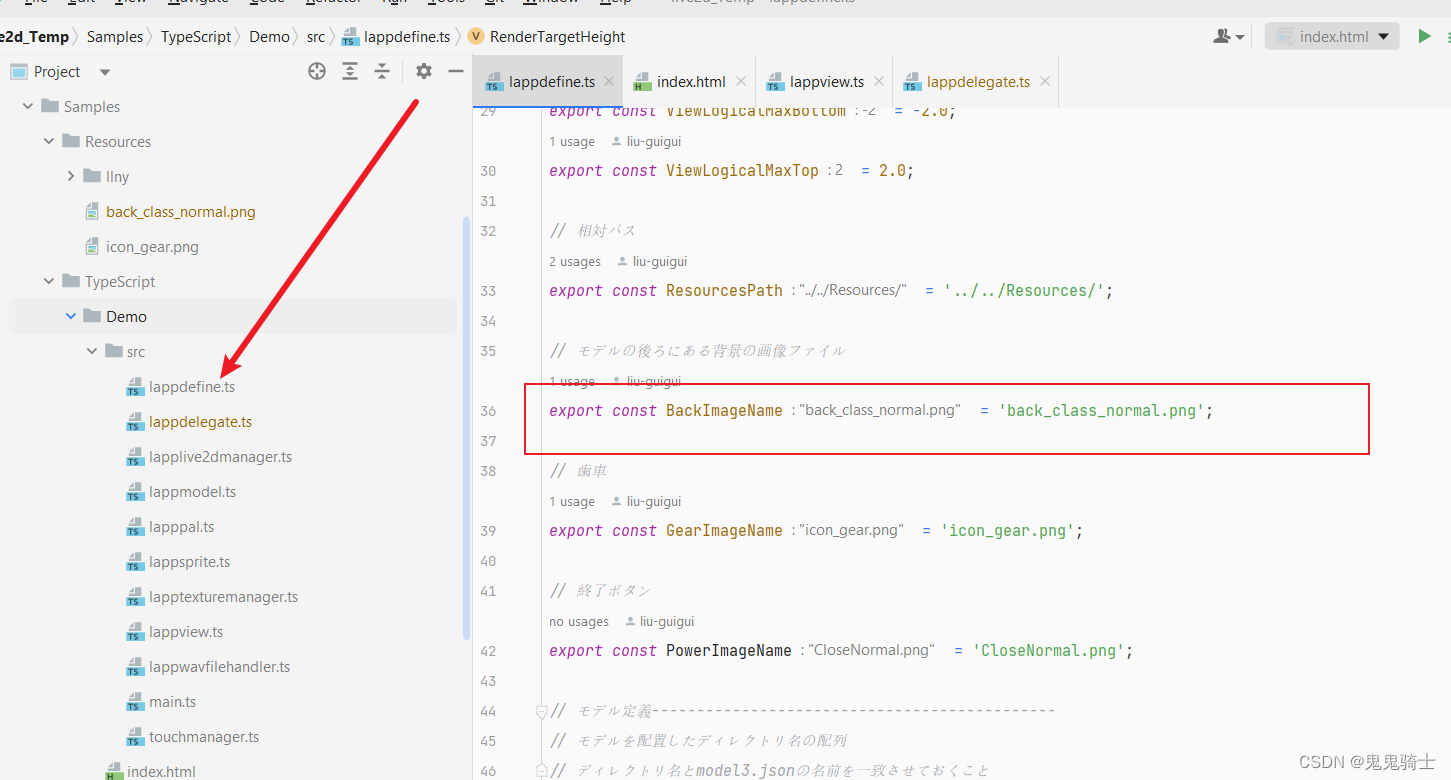Image resolution: width=1451 pixels, height=780 pixels.
Task: Collapse the Demo folder
Action: [x=70, y=317]
